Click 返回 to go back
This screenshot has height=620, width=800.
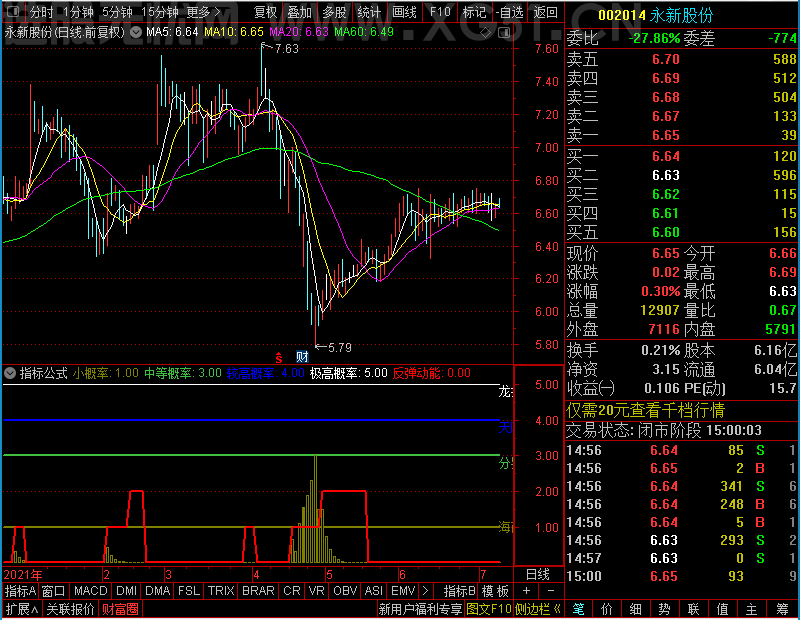tap(545, 12)
